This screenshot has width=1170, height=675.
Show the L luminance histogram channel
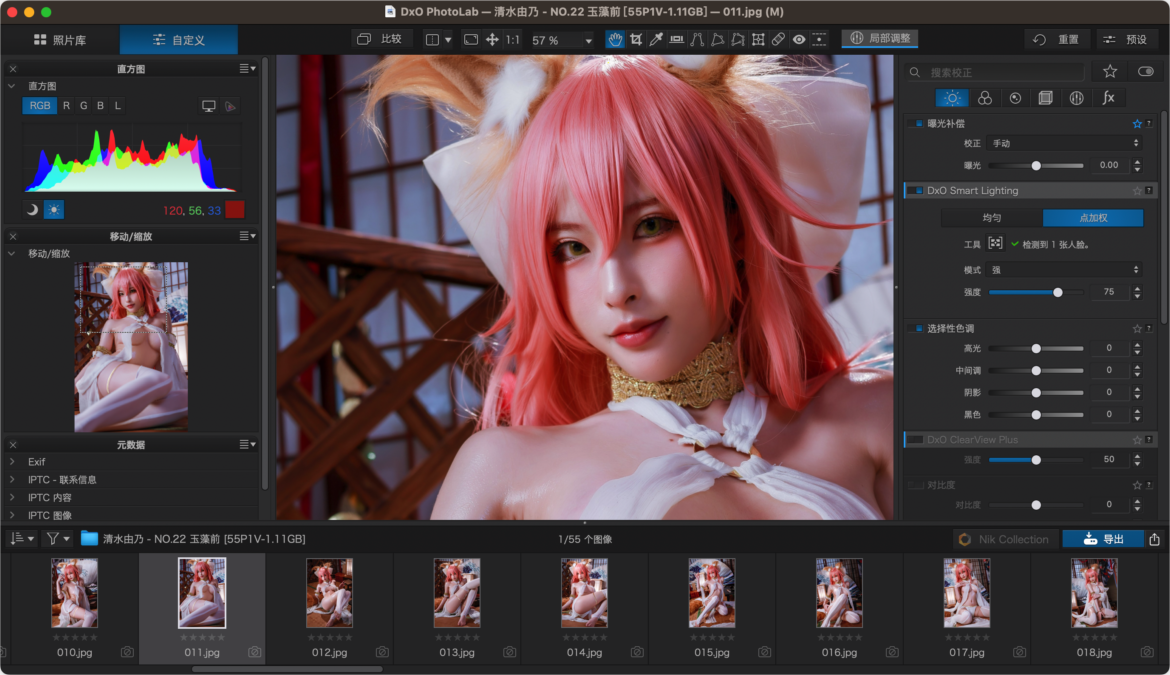(x=118, y=106)
